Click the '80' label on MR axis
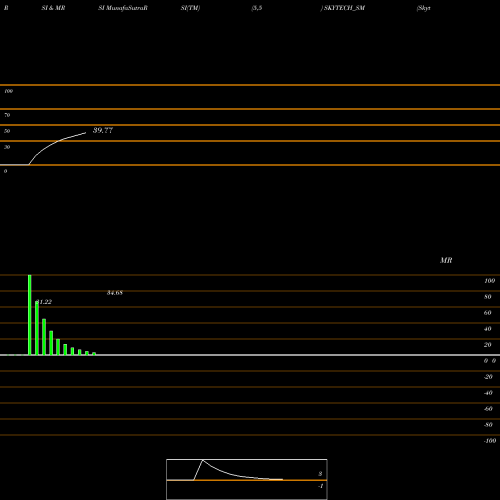 click(488, 297)
